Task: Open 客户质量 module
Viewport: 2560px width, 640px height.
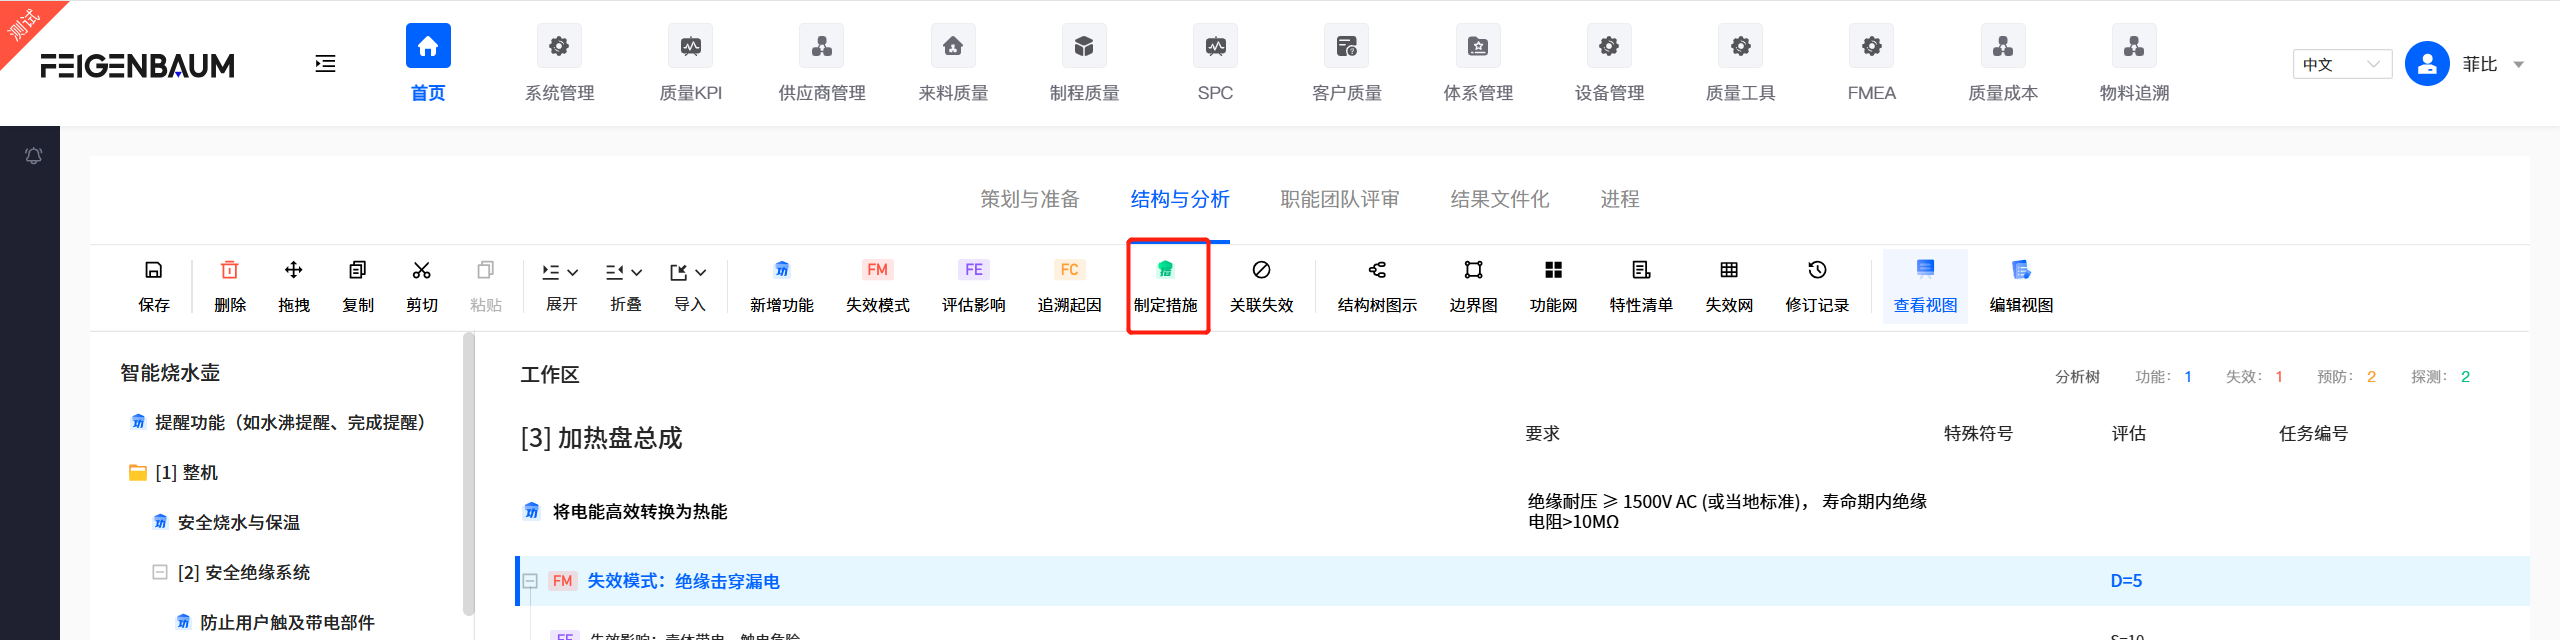Action: [1346, 64]
